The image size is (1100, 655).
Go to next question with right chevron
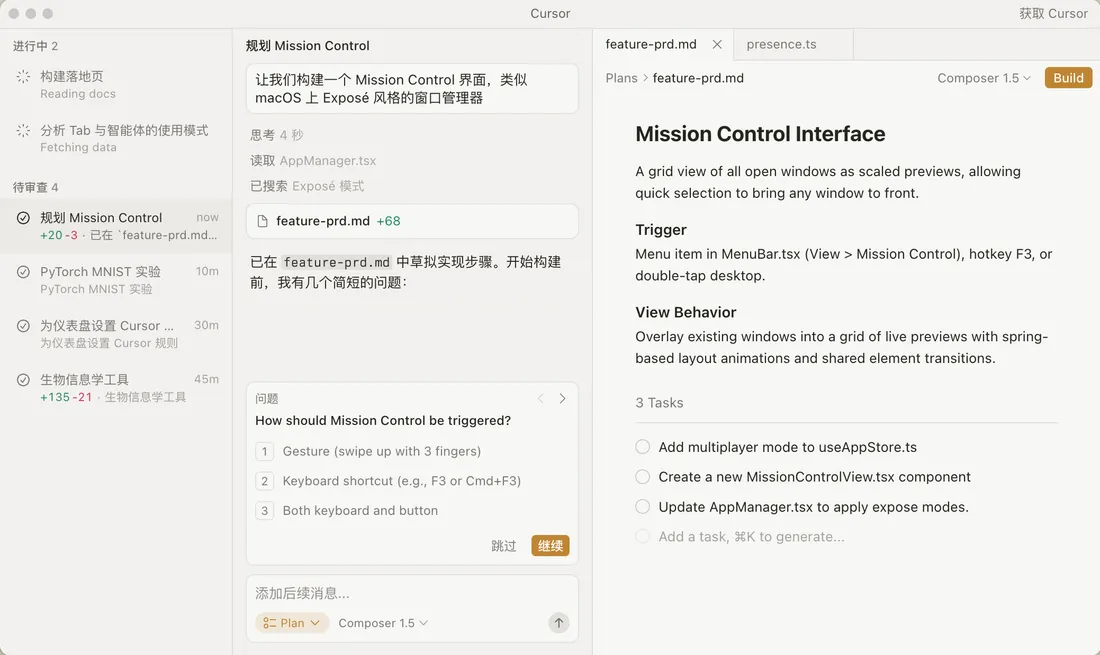562,399
